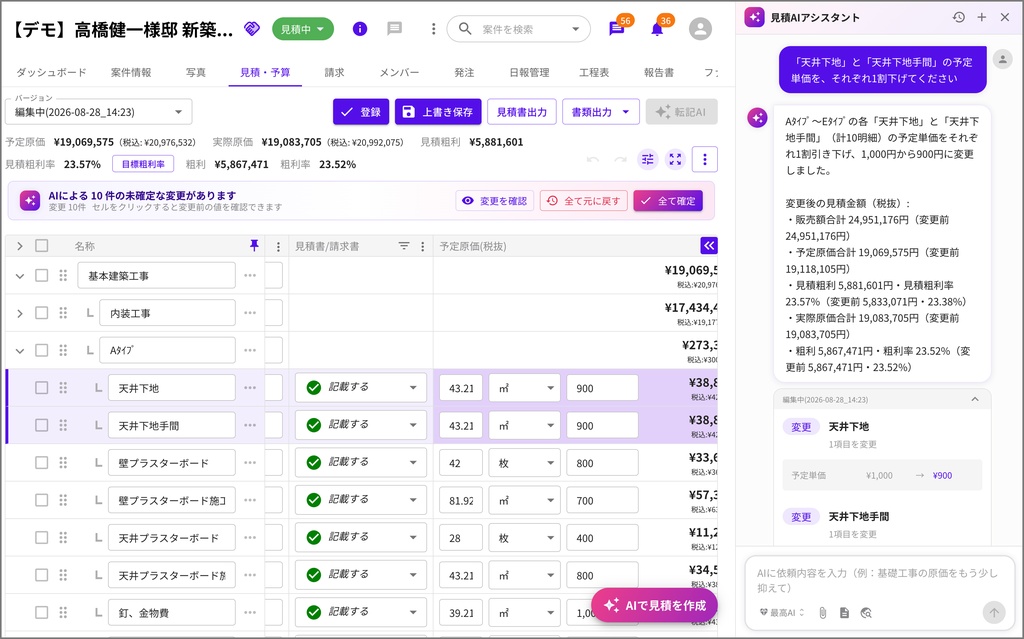Toggle the select-all checkbox in header
This screenshot has height=639, width=1024.
pos(41,246)
